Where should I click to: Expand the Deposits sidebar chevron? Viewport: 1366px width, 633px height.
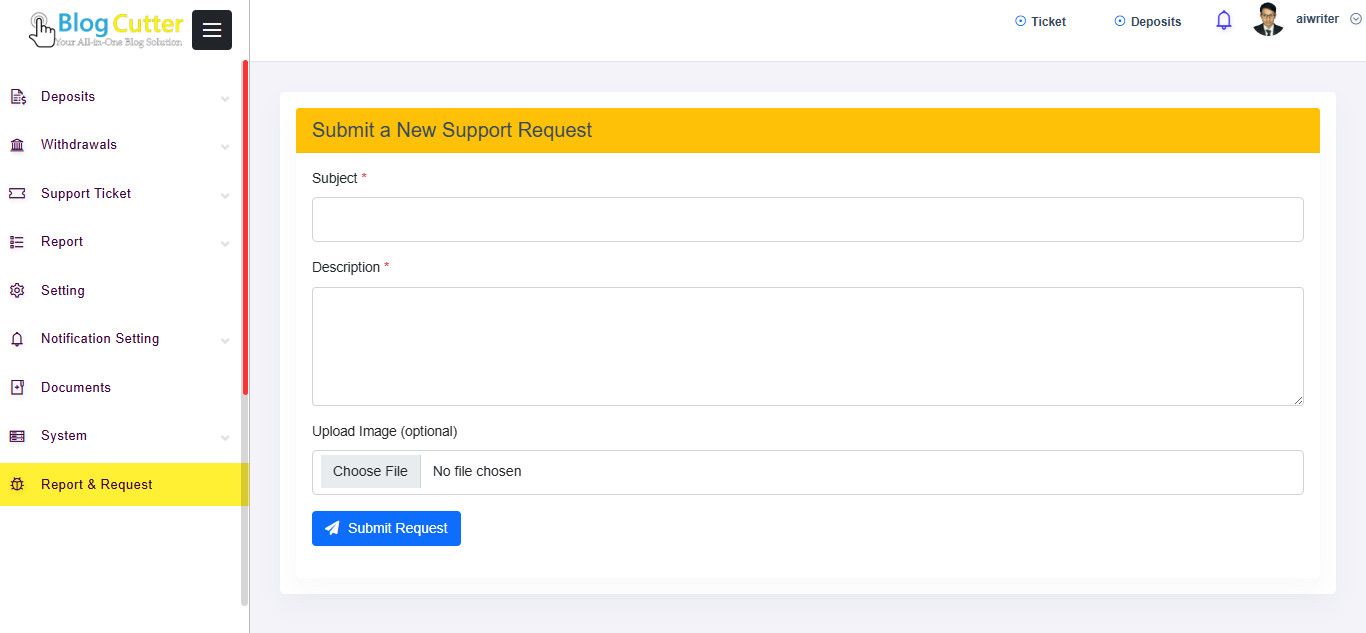point(225,99)
